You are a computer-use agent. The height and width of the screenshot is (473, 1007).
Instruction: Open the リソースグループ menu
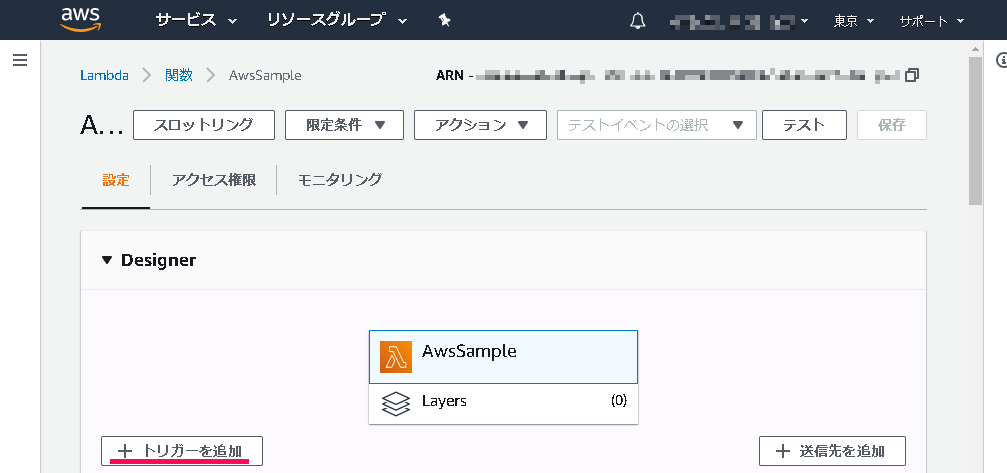(x=337, y=20)
